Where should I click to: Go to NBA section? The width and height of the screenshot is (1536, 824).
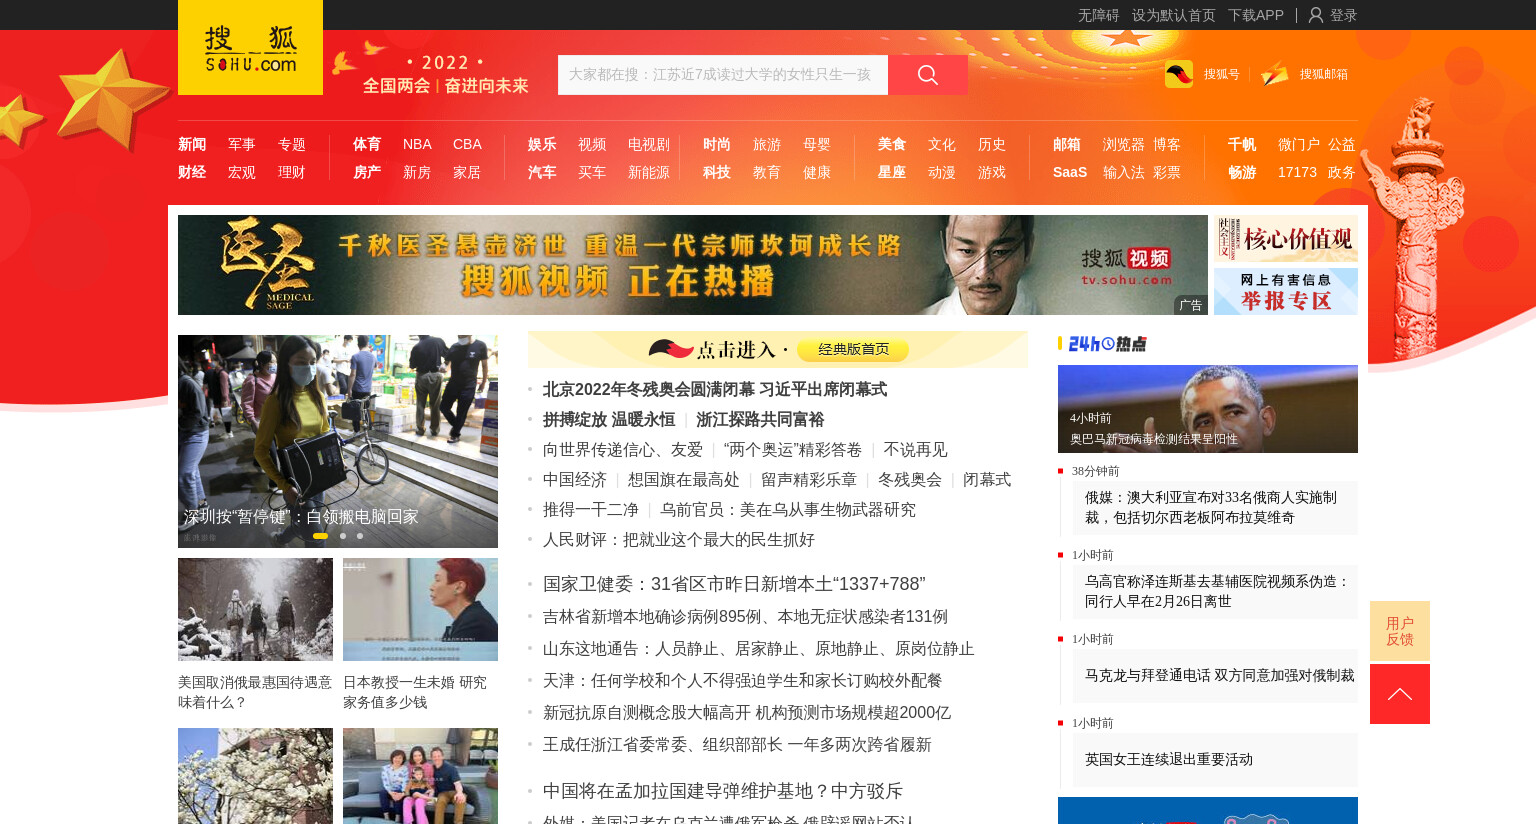[417, 144]
